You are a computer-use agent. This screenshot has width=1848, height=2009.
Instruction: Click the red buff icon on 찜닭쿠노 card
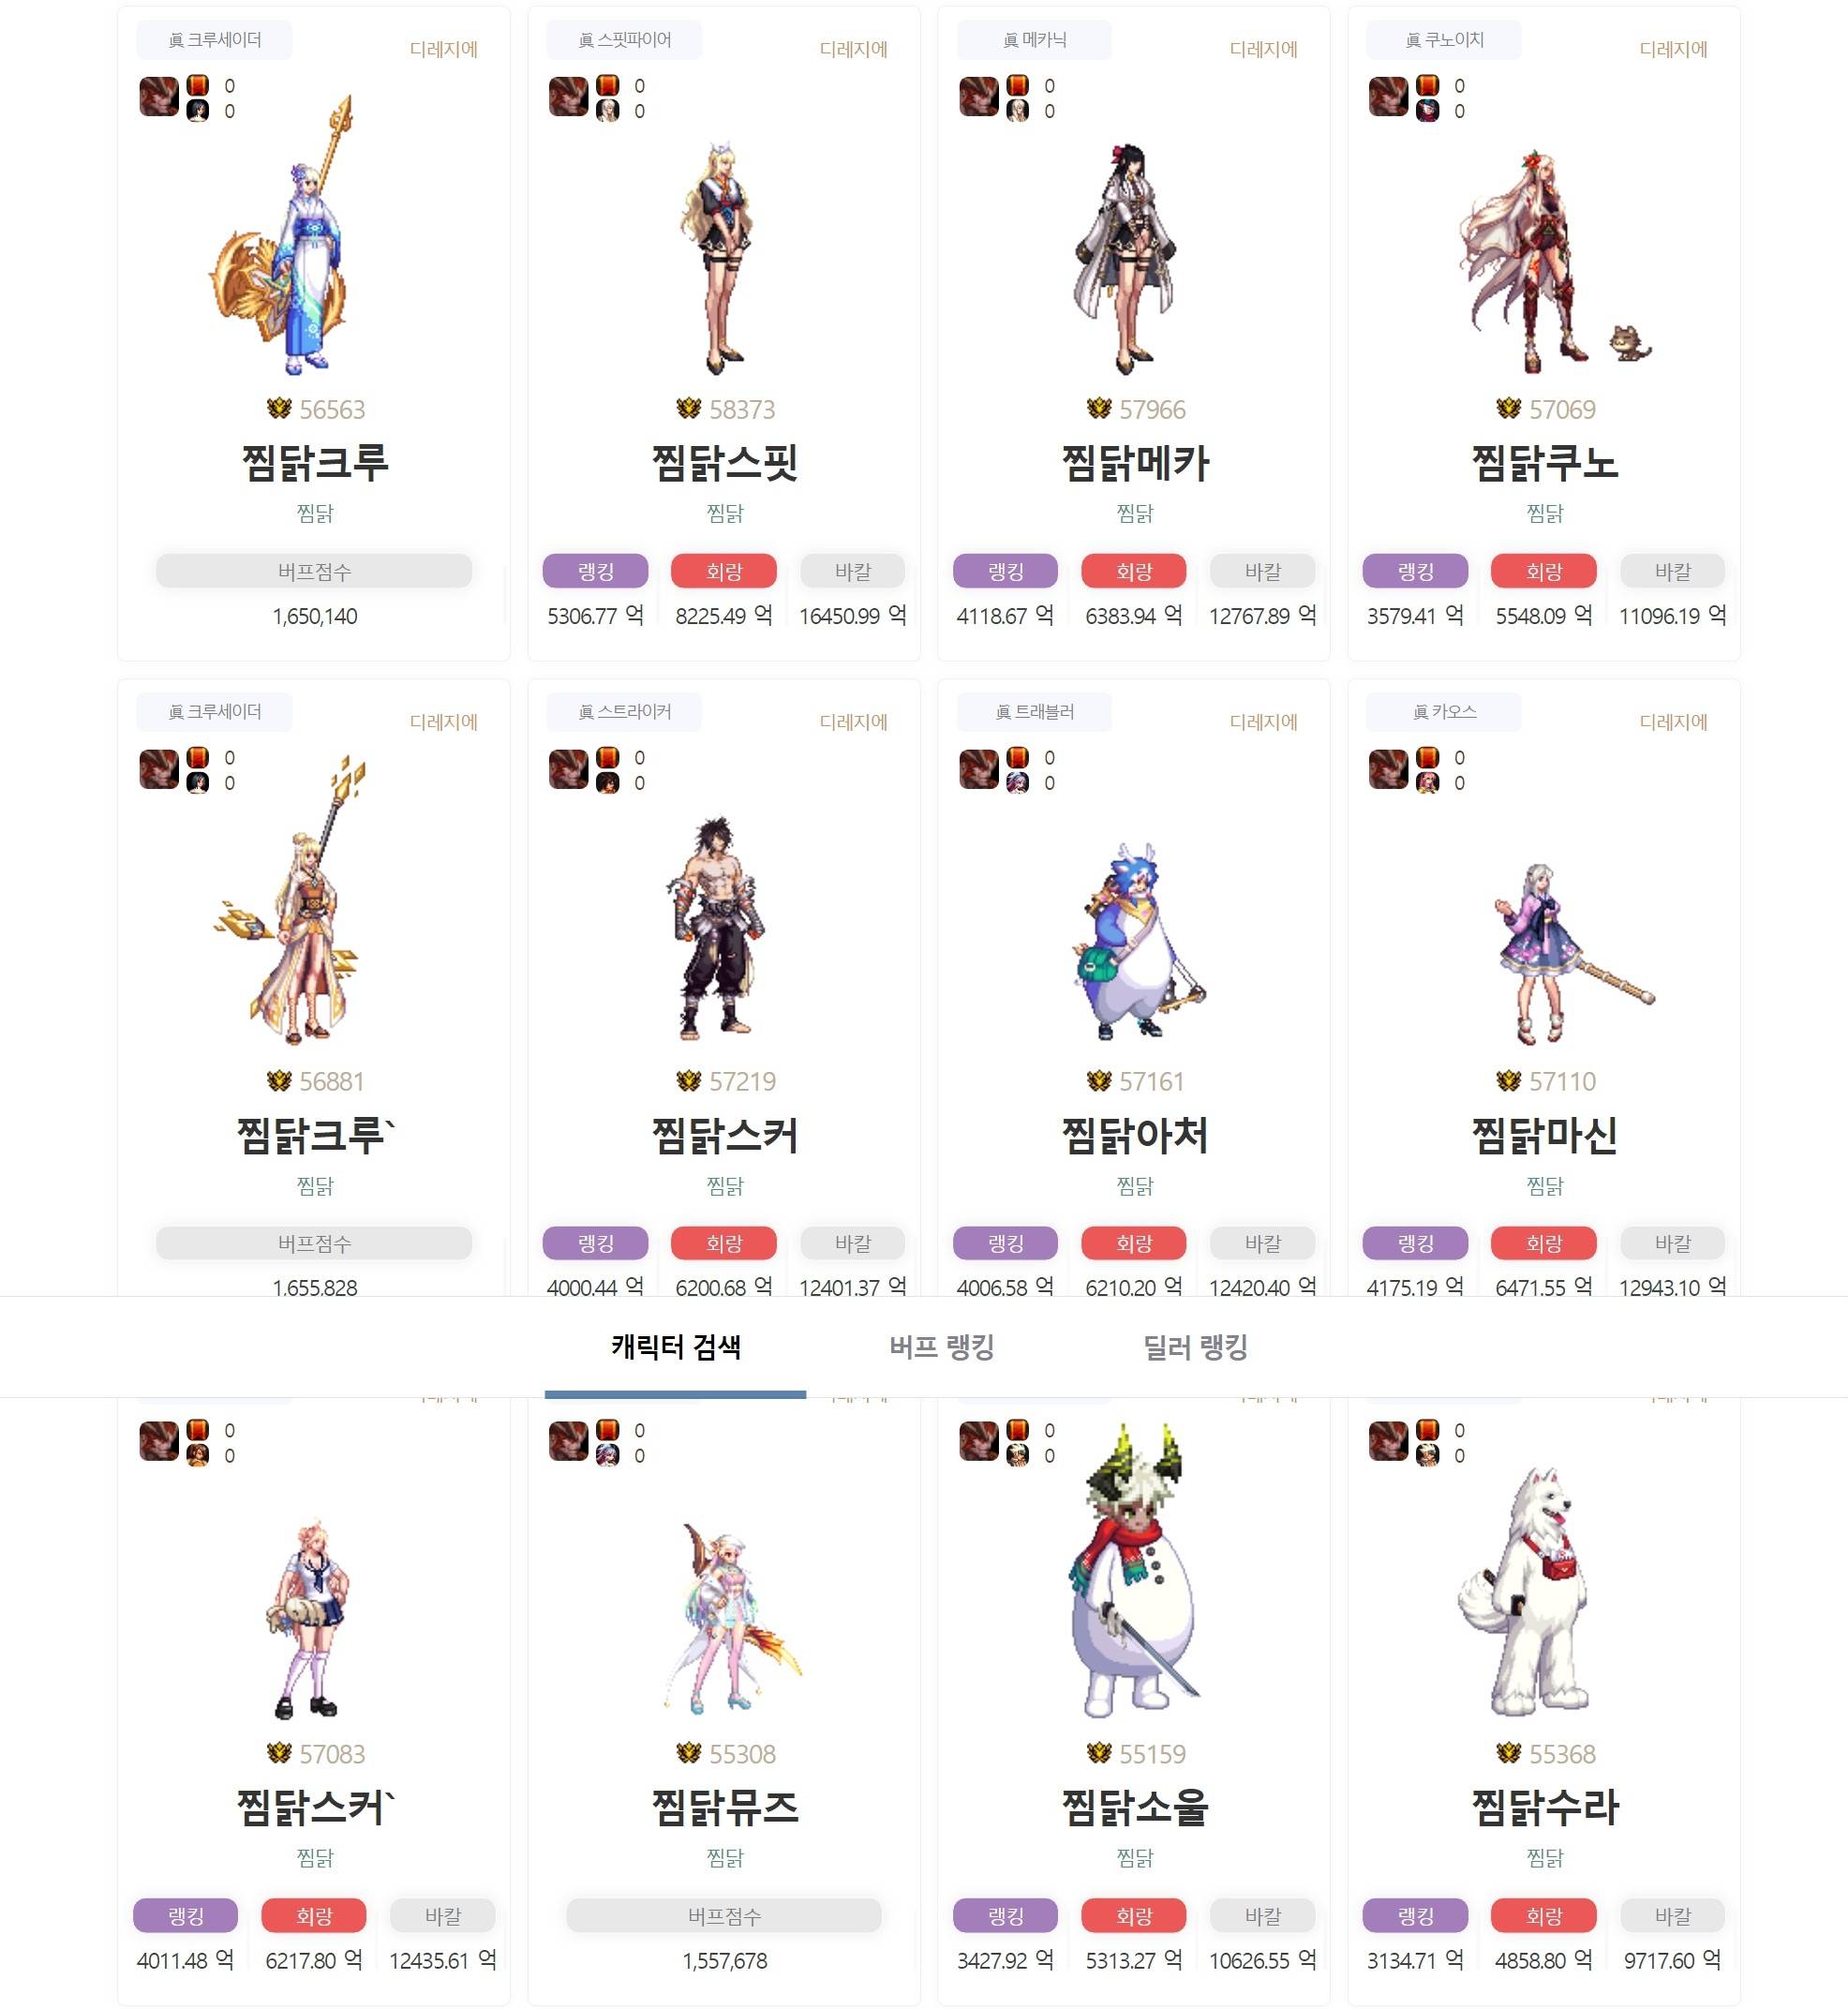[1427, 85]
